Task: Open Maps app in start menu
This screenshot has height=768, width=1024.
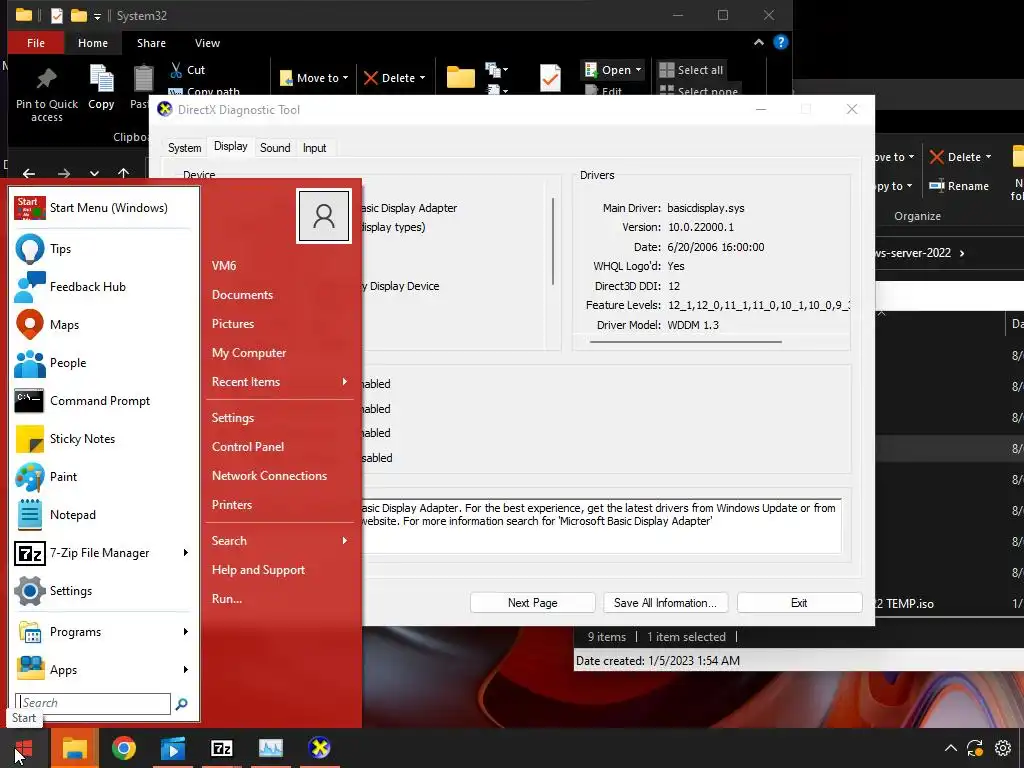Action: point(103,325)
